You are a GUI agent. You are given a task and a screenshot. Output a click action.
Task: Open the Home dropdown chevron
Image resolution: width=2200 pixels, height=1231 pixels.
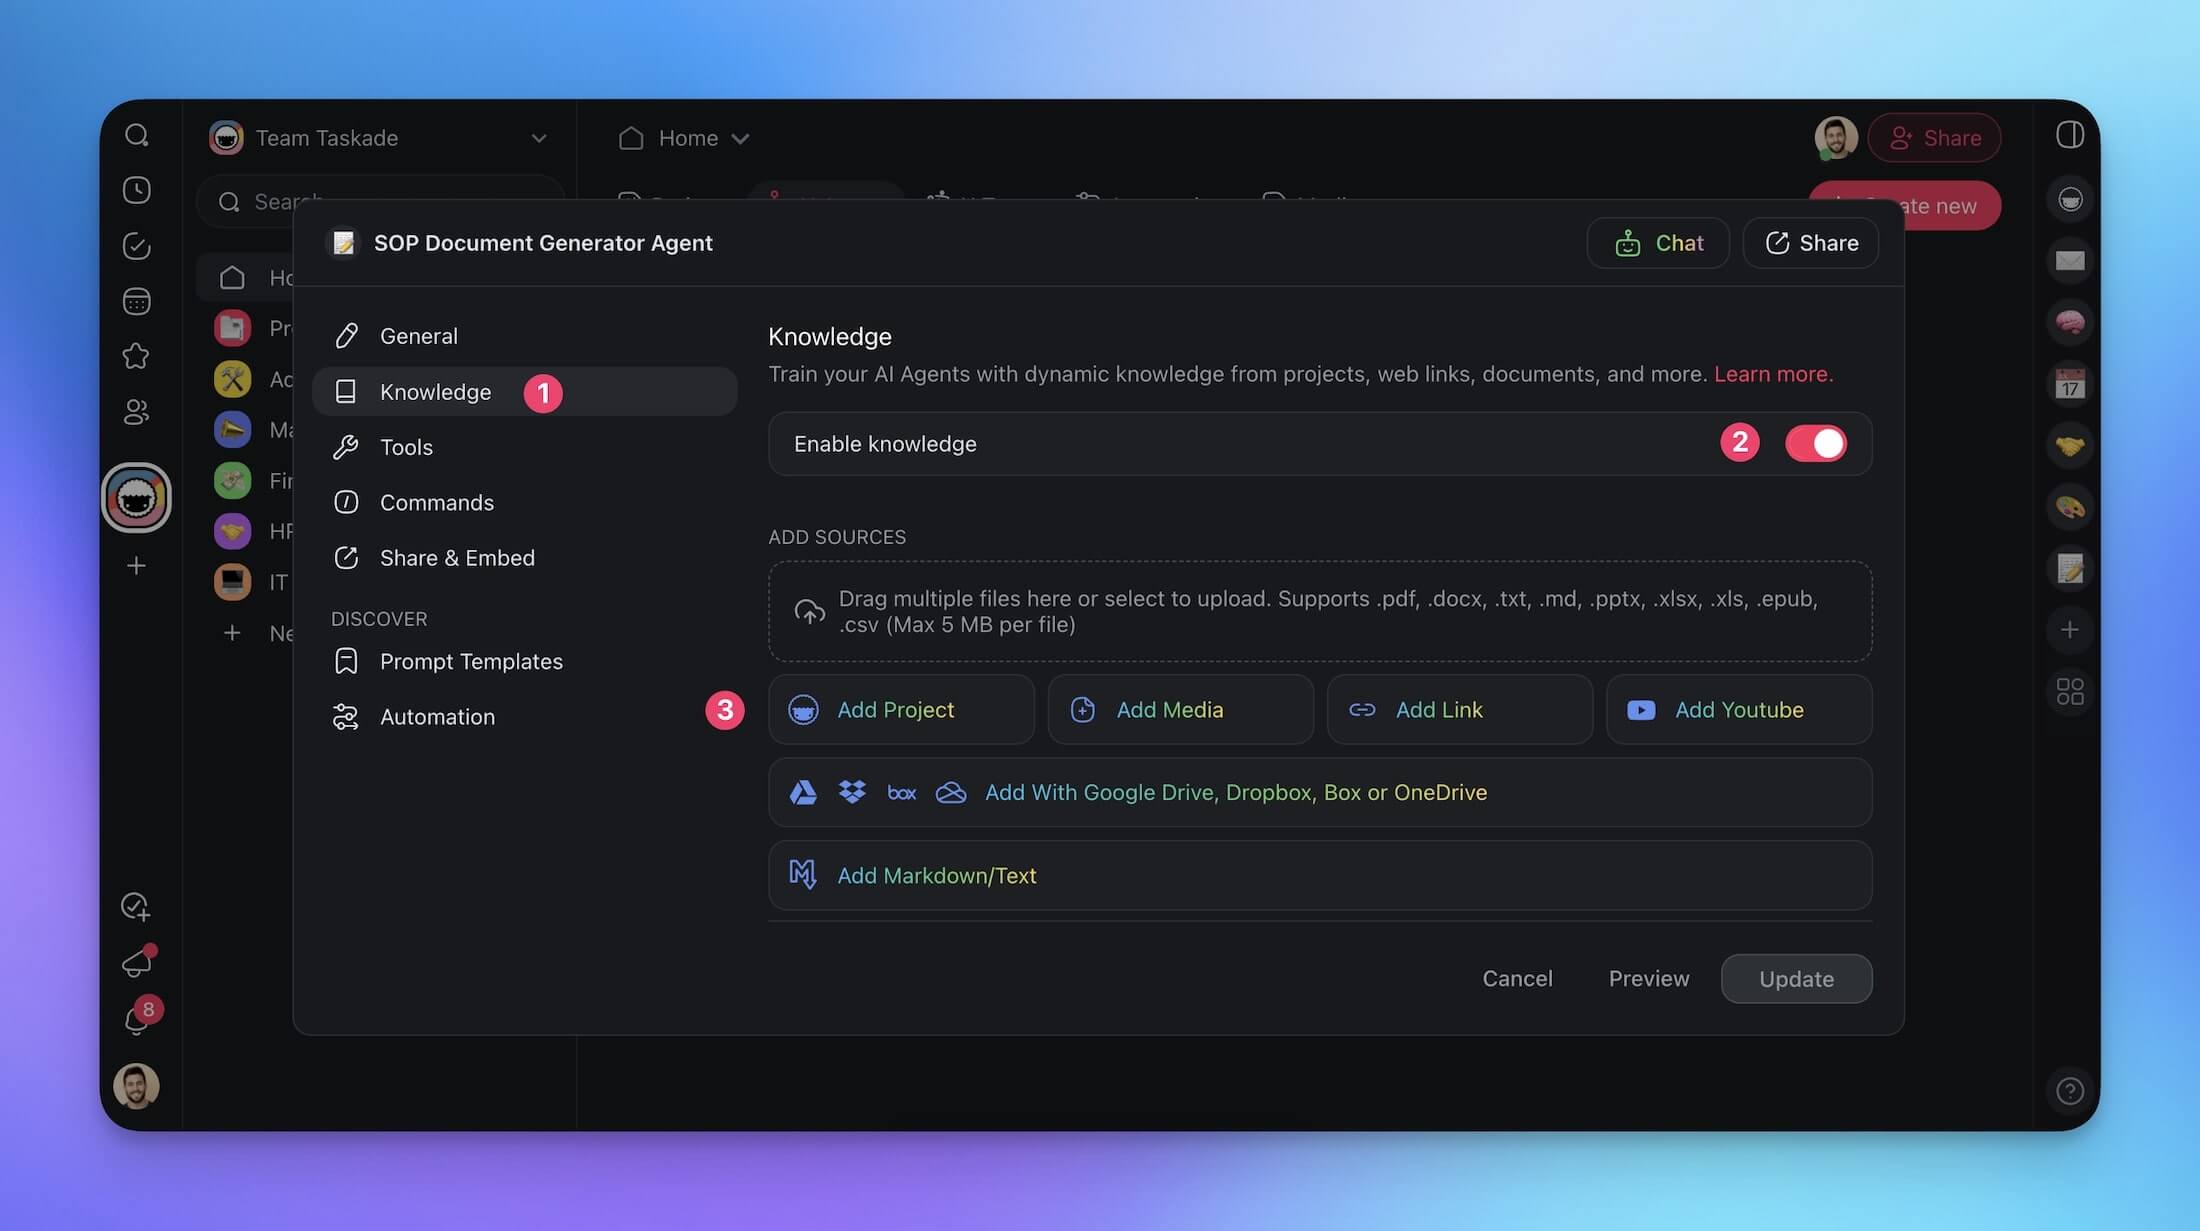tap(740, 139)
